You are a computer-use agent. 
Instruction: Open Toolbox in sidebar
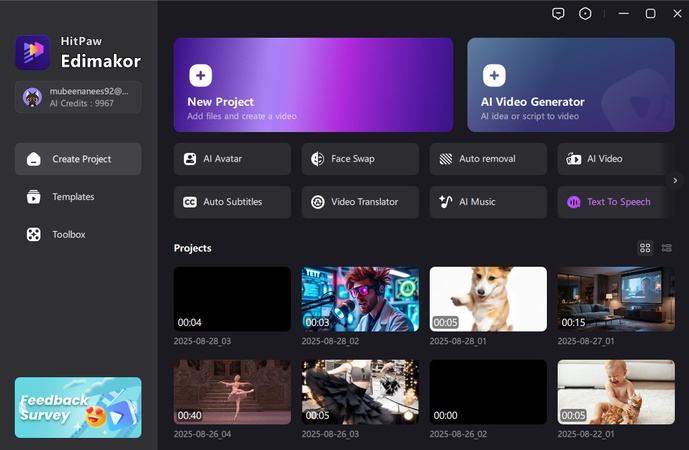tap(78, 234)
